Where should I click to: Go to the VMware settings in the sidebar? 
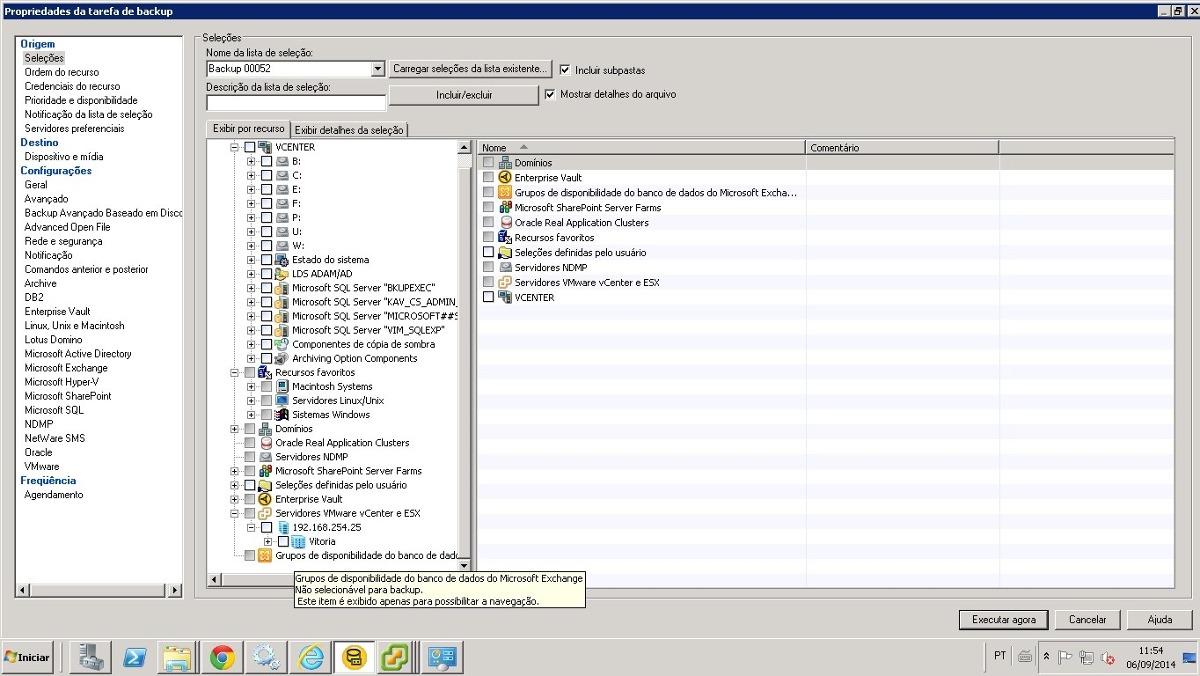point(42,466)
